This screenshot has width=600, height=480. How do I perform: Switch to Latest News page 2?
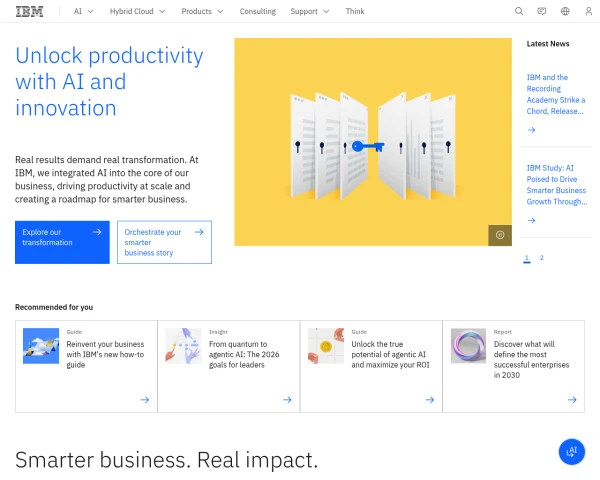[x=541, y=258]
